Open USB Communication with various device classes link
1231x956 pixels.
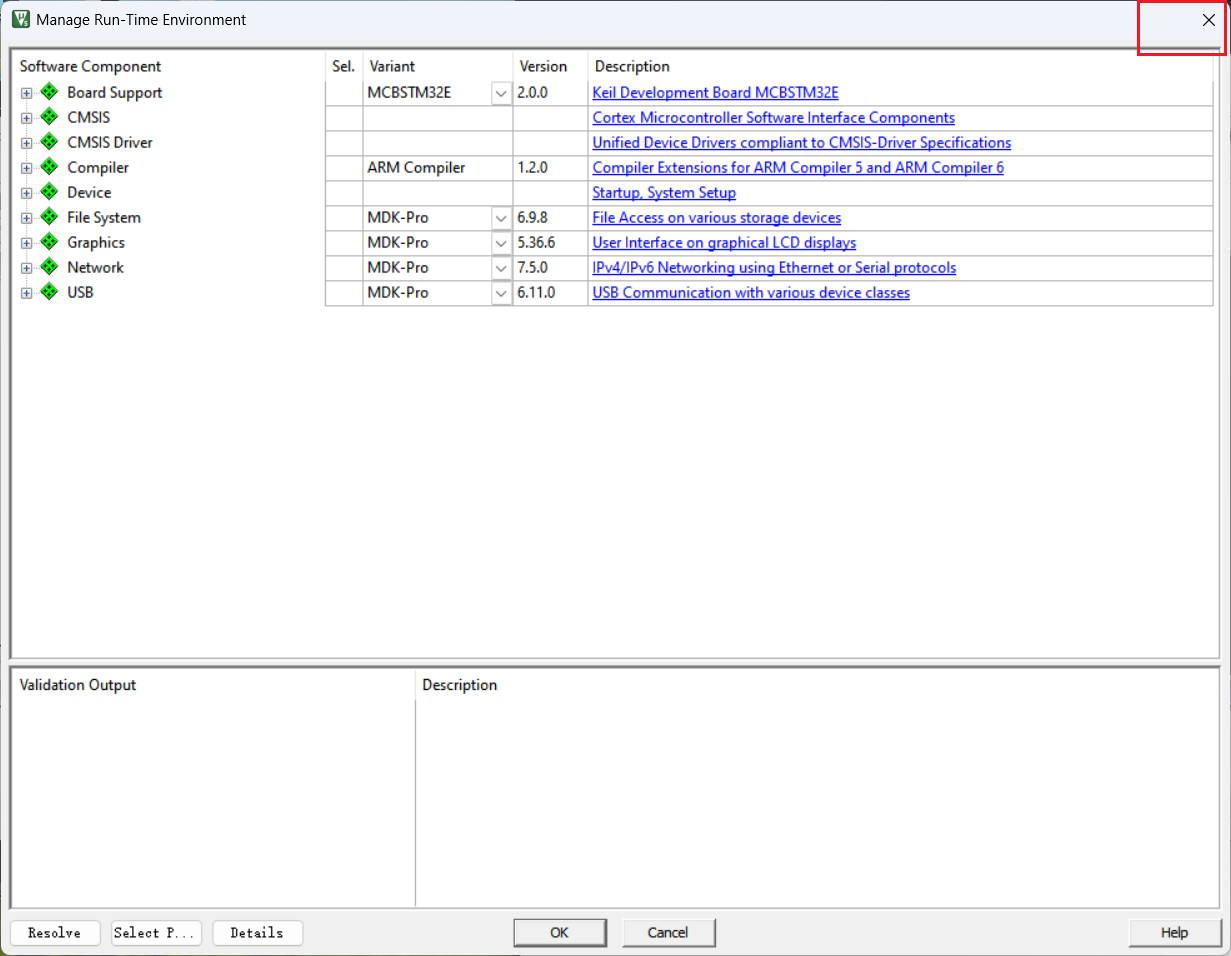751,293
